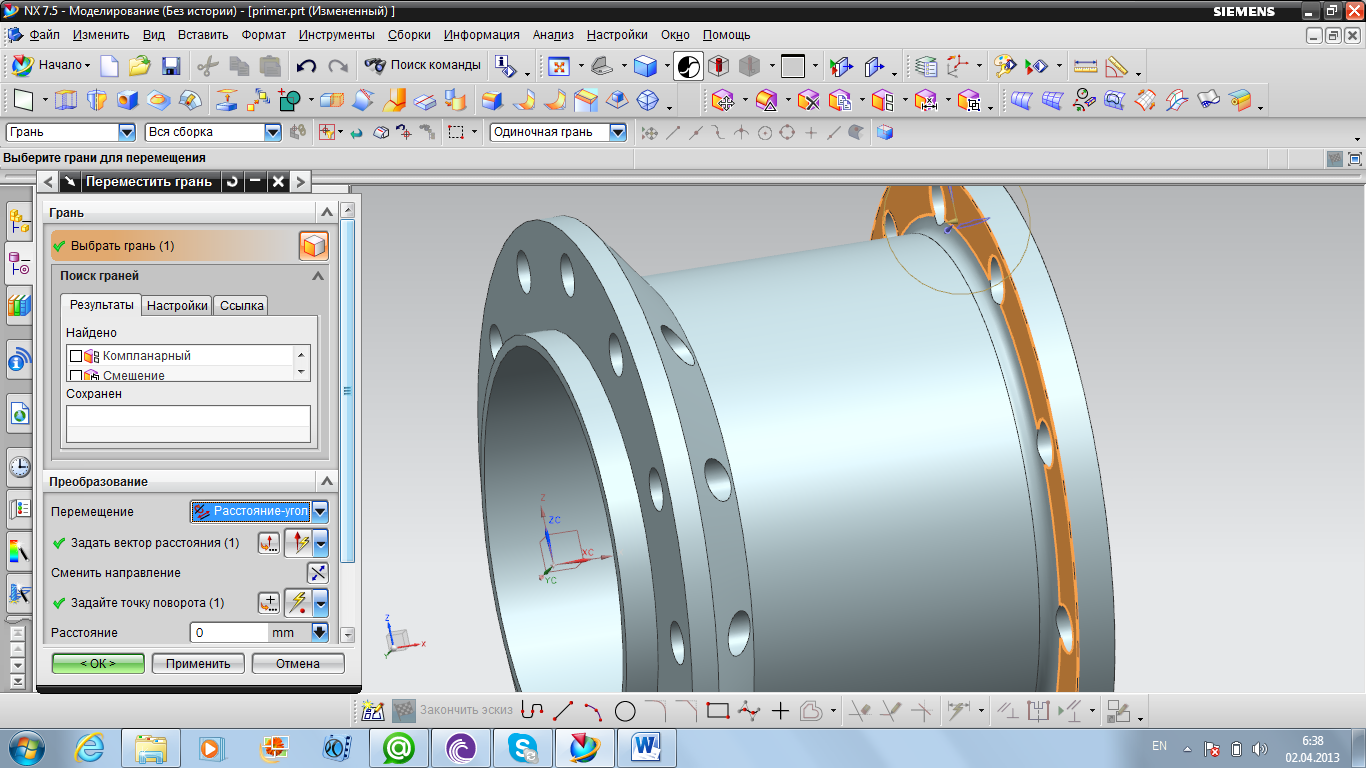This screenshot has width=1366, height=768.
Task: Undo the last action
Action: (x=306, y=66)
